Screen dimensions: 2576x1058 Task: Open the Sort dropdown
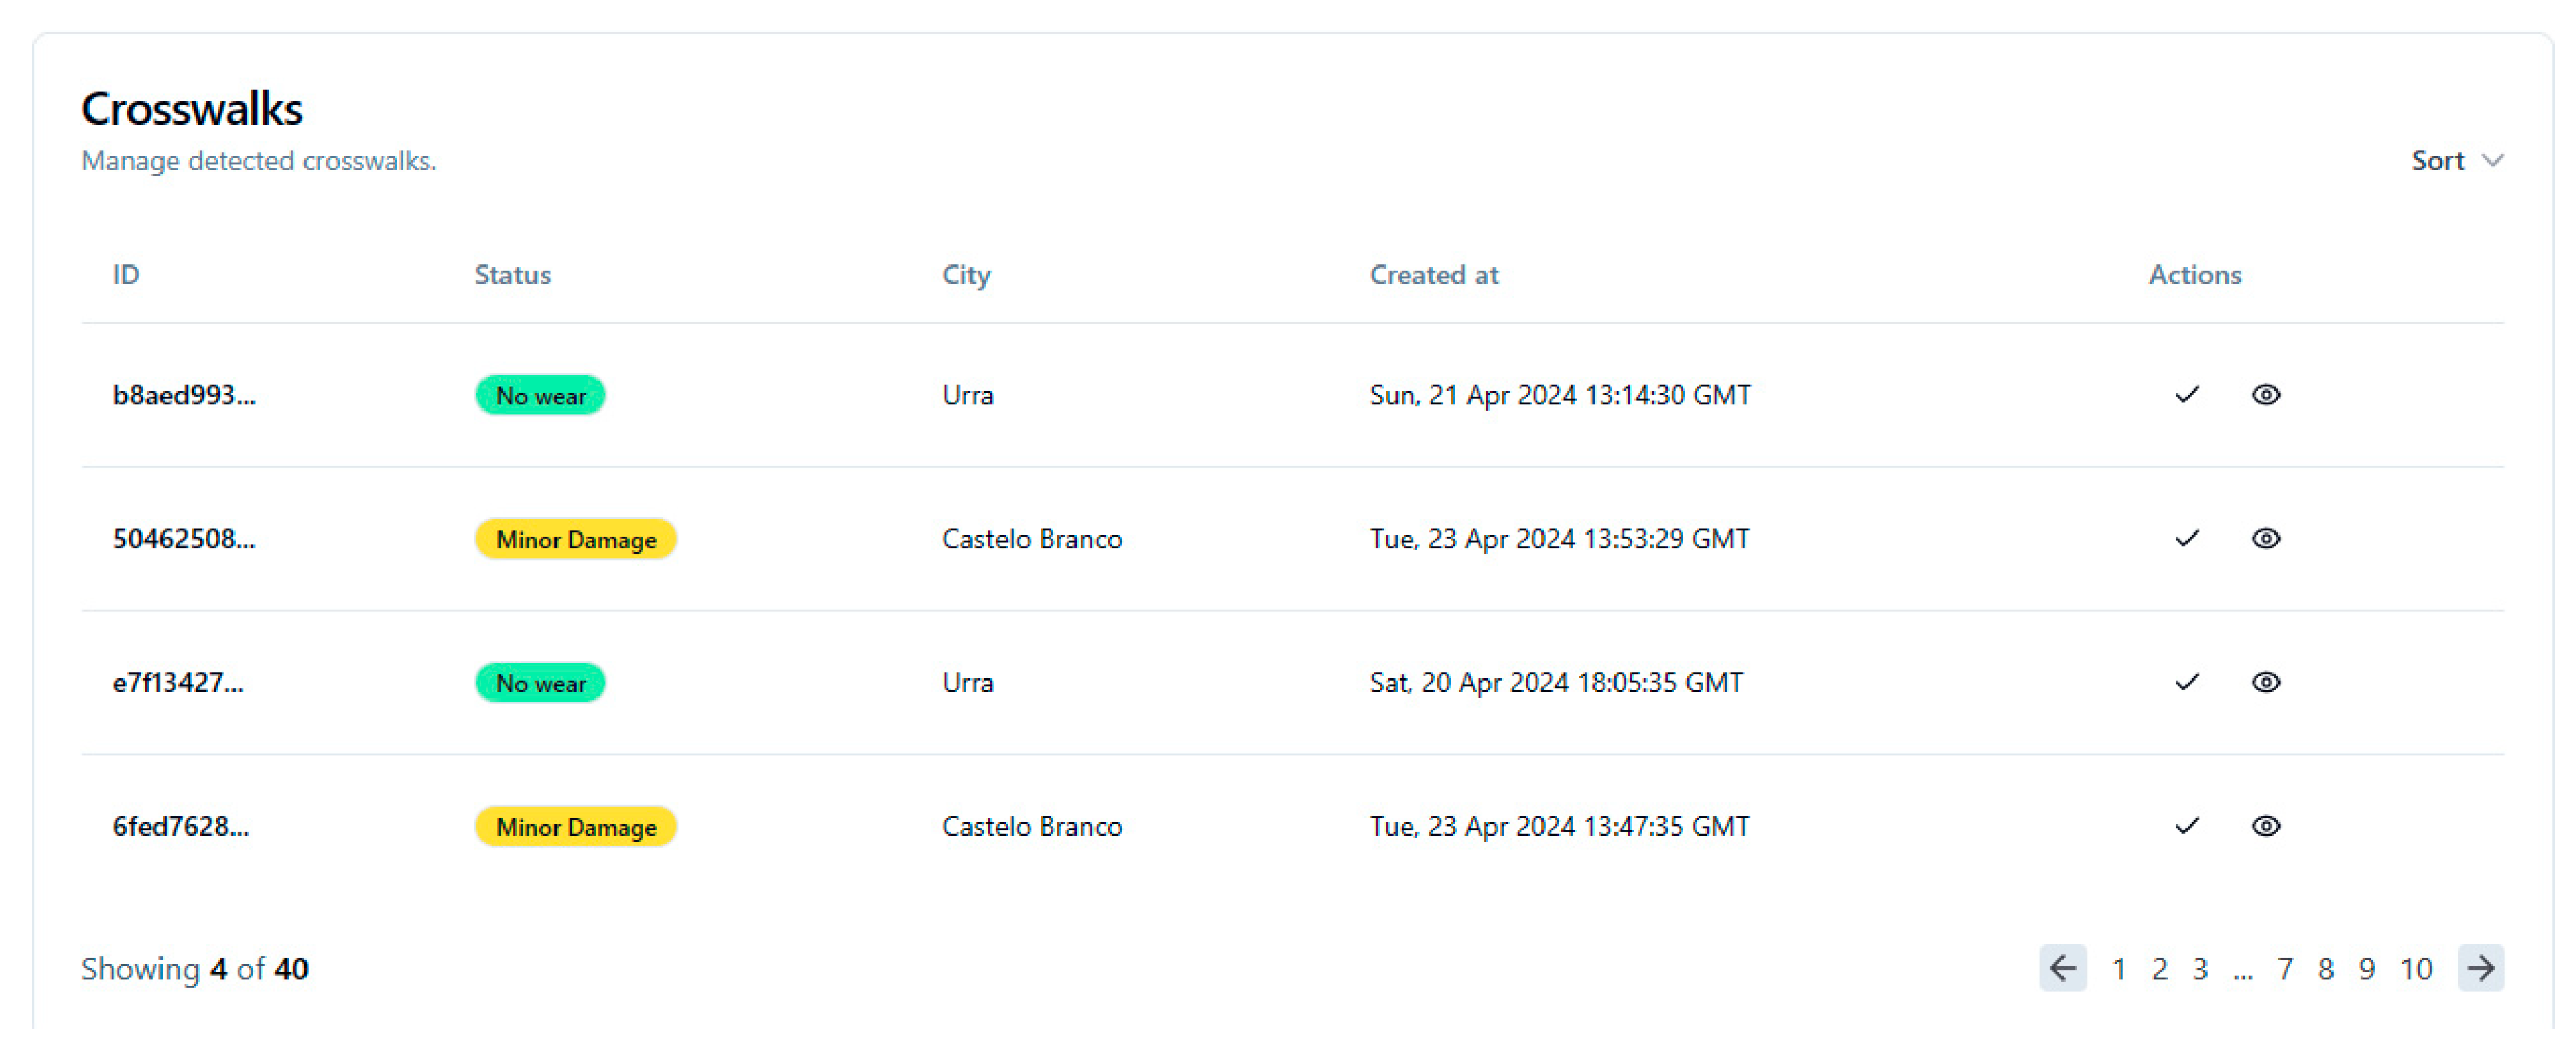pos(2456,161)
